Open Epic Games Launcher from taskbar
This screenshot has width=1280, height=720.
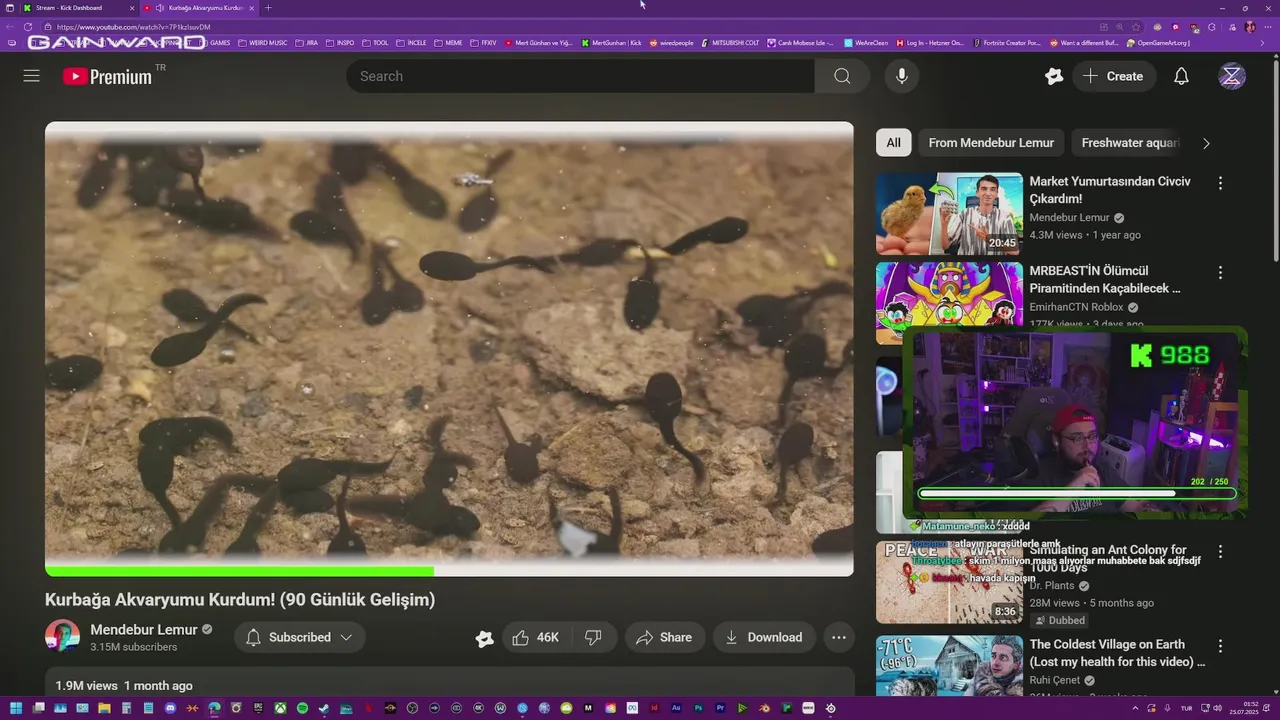tap(258, 708)
